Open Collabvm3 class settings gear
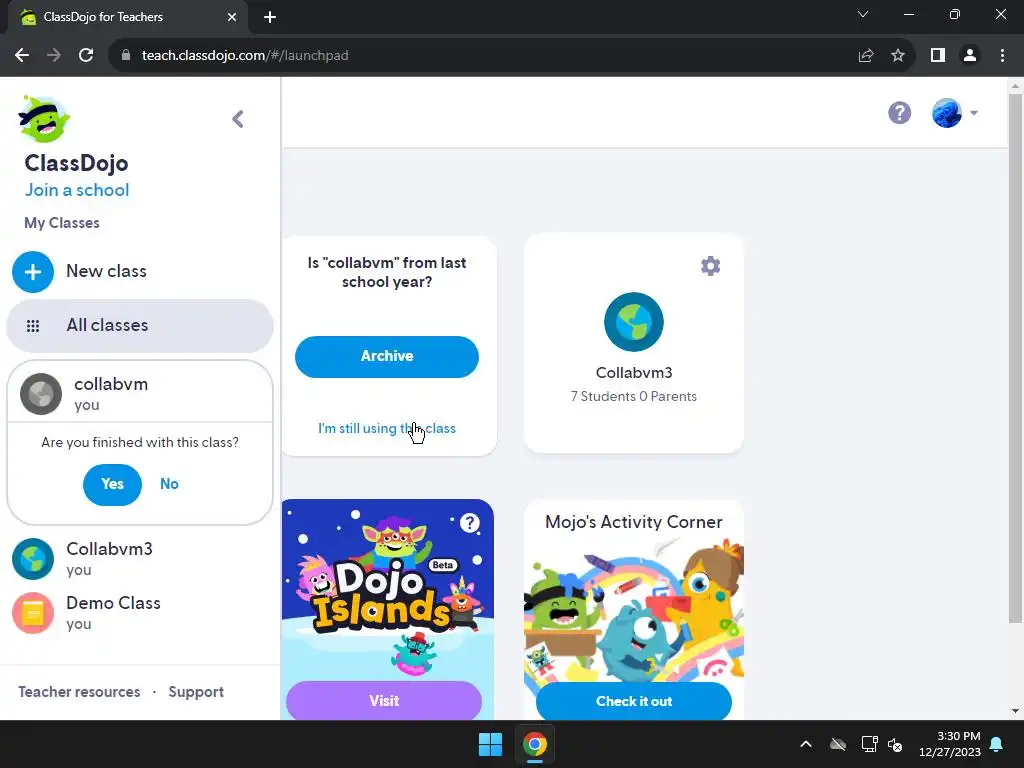This screenshot has height=768, width=1024. [x=711, y=266]
